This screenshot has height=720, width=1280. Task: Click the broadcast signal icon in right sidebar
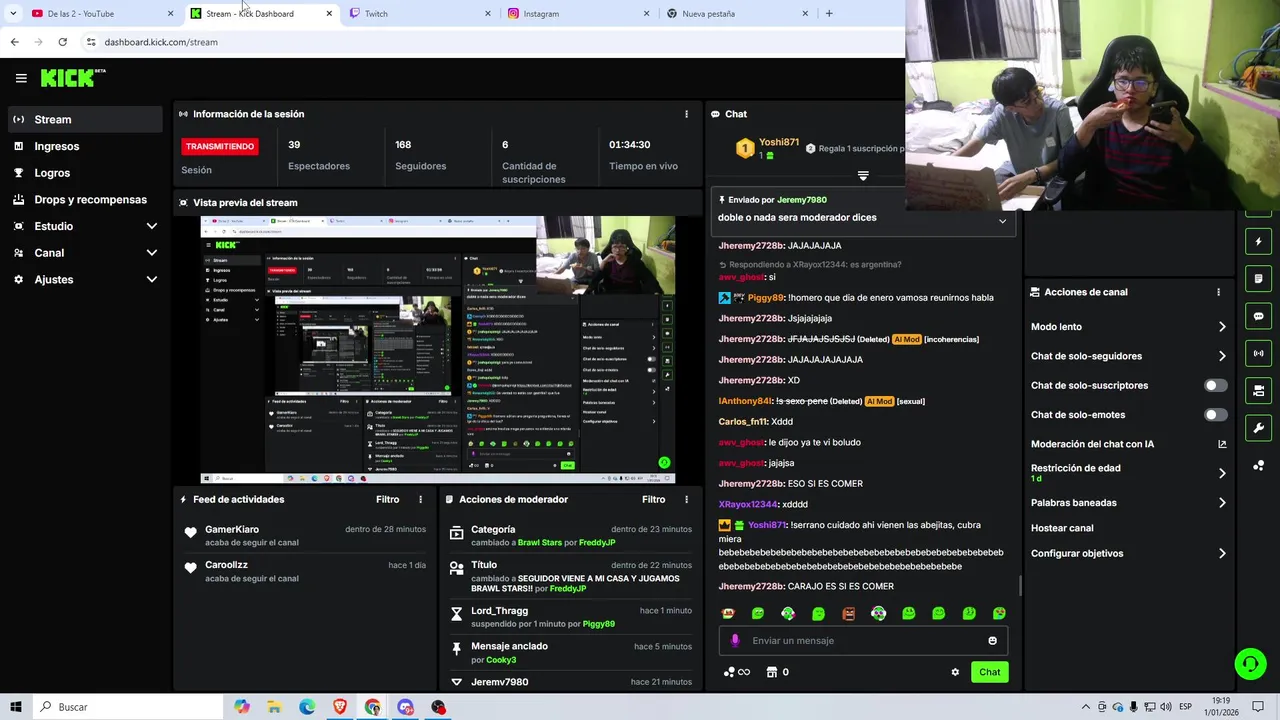(x=1258, y=353)
